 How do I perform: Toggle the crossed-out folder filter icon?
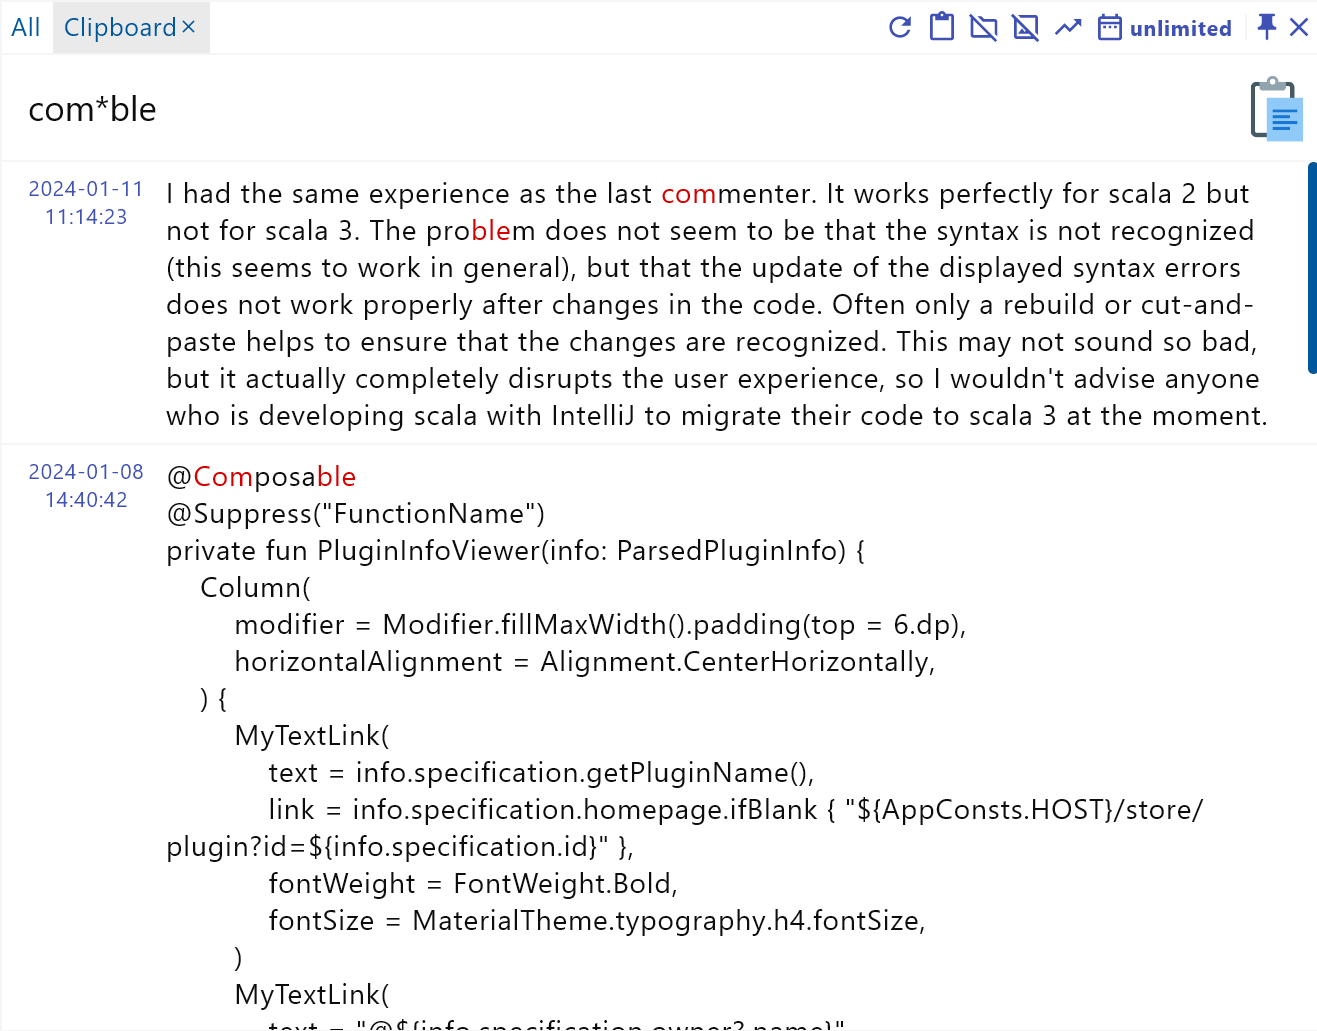[x=984, y=27]
